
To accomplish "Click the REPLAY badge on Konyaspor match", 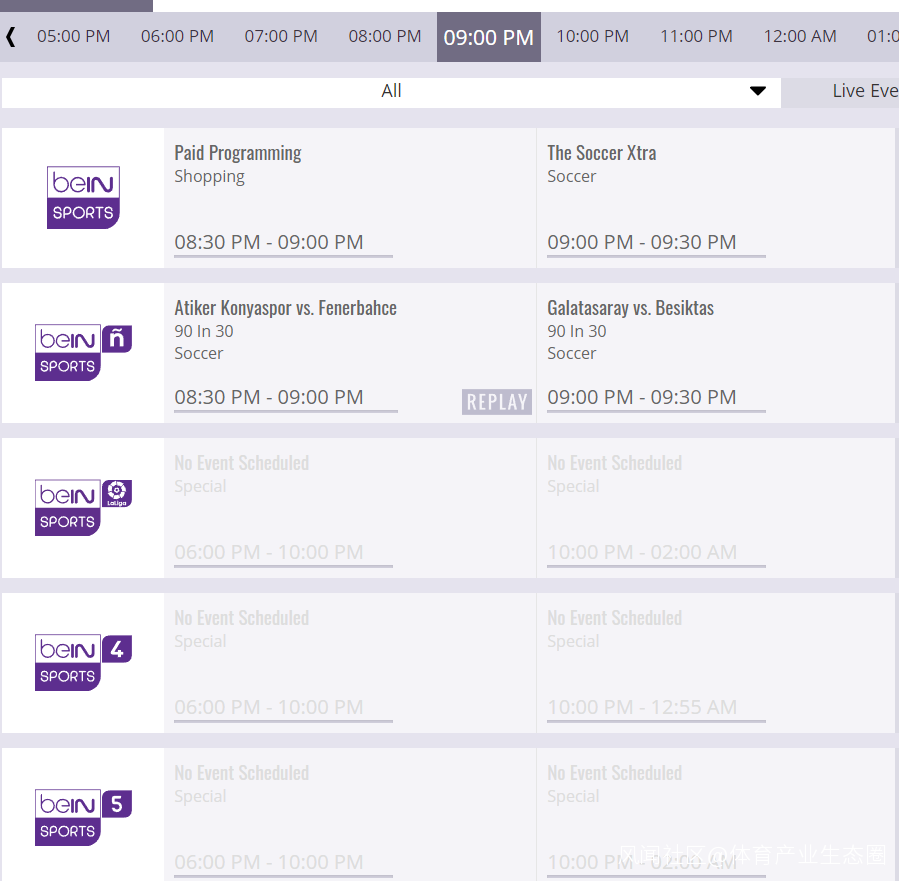I will tap(497, 401).
